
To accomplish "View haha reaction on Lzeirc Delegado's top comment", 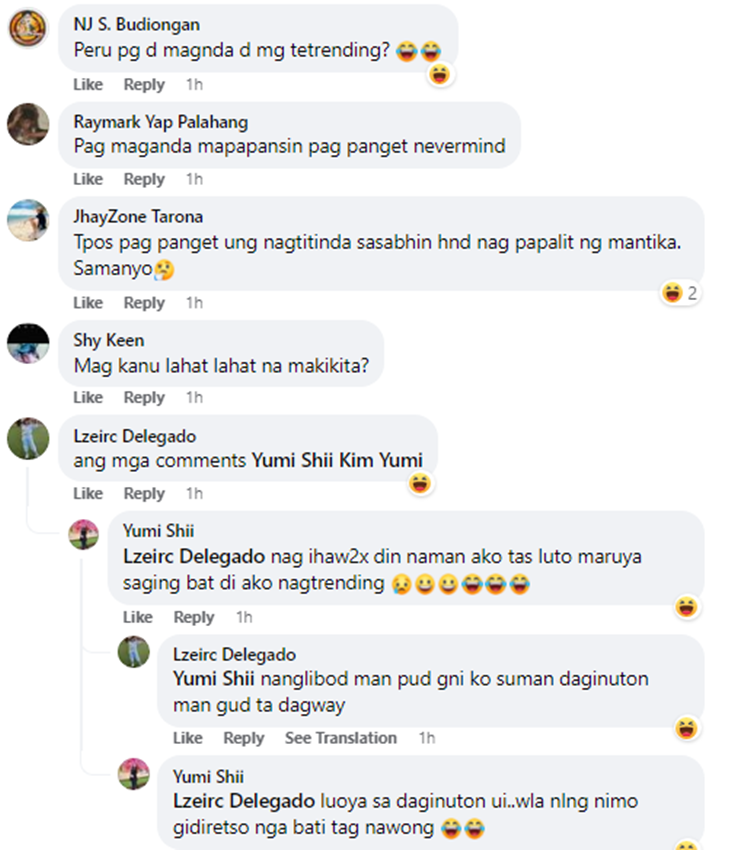I will (x=421, y=483).
